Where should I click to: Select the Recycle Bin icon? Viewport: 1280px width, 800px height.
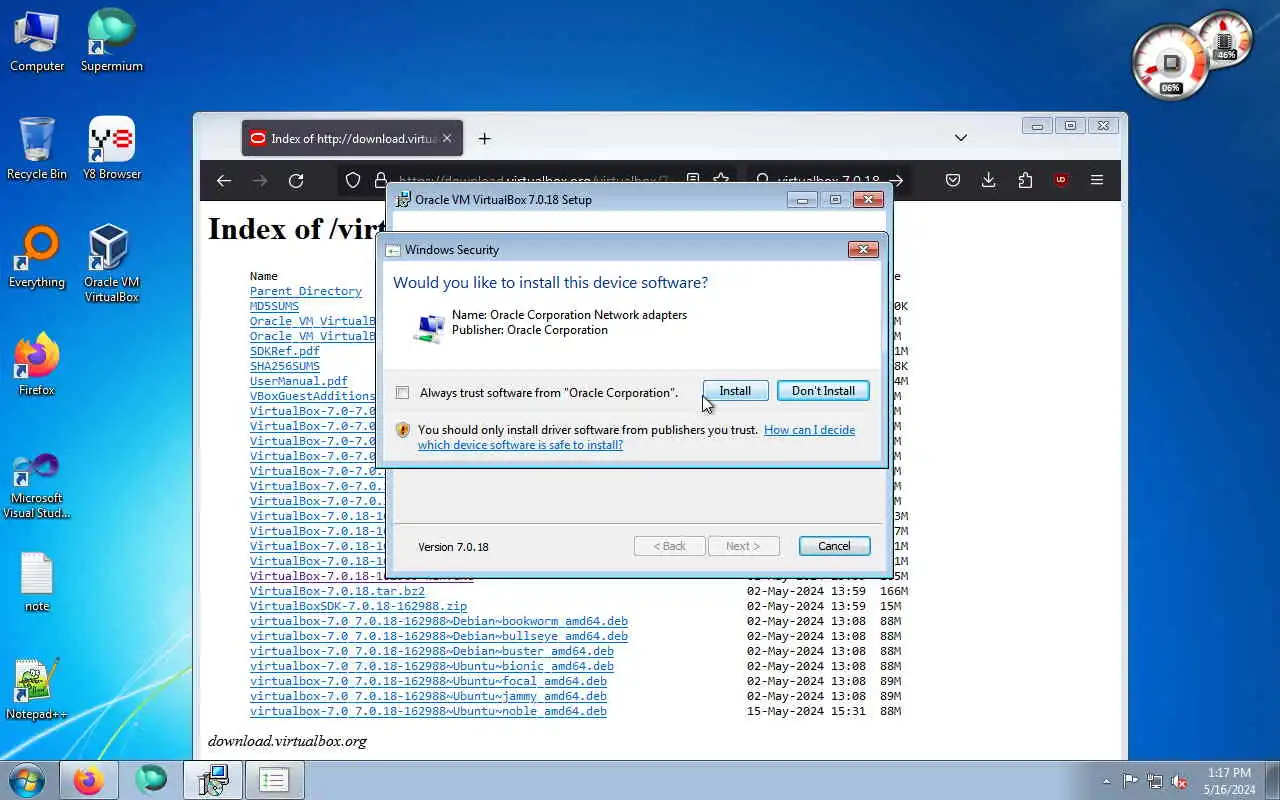click(x=37, y=149)
